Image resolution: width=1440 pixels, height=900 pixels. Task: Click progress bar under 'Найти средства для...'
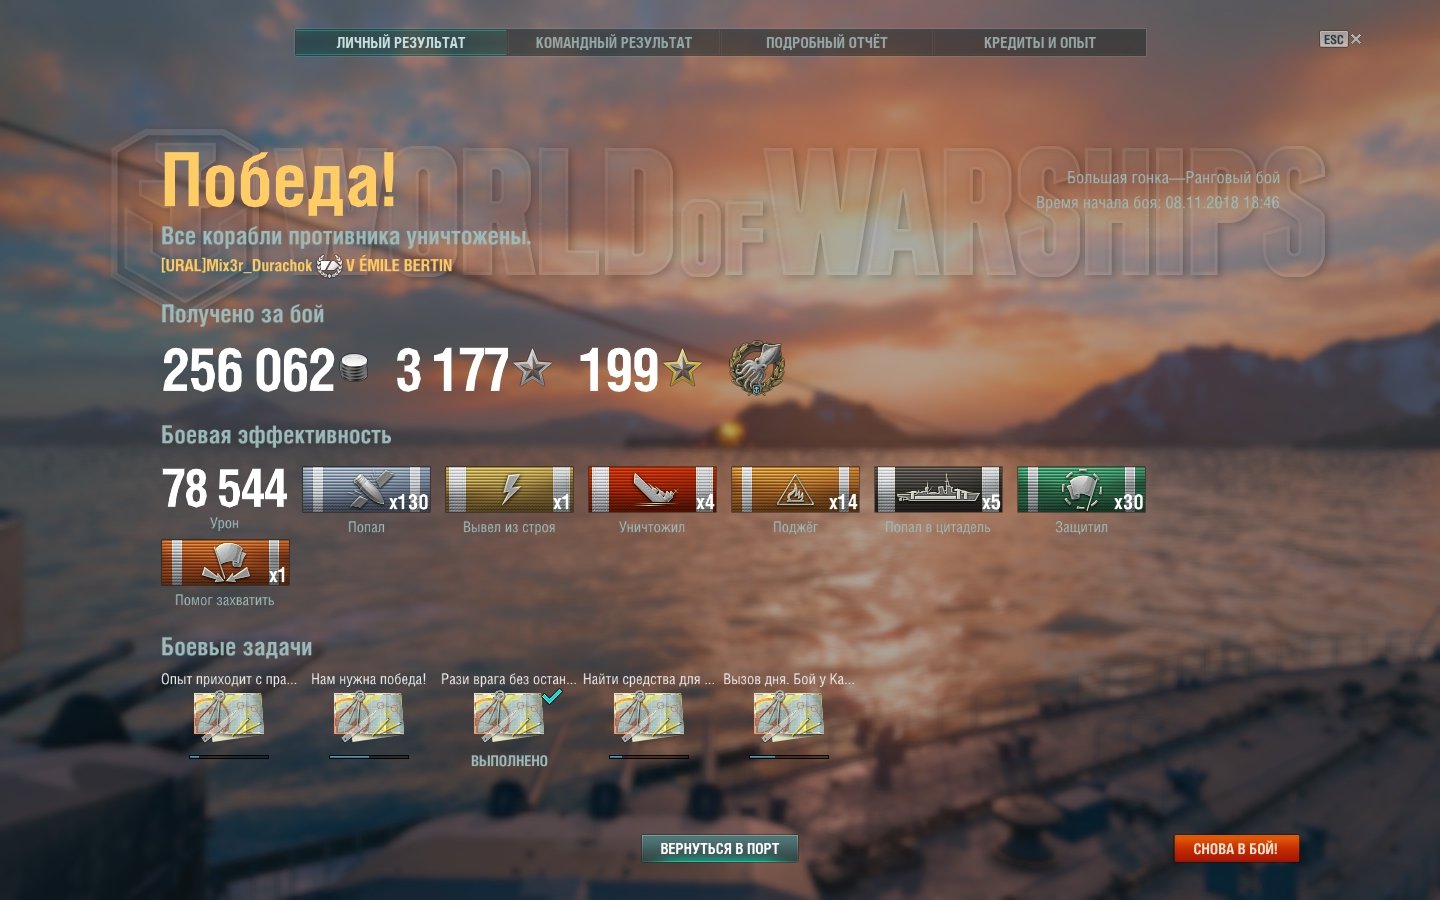point(649,757)
